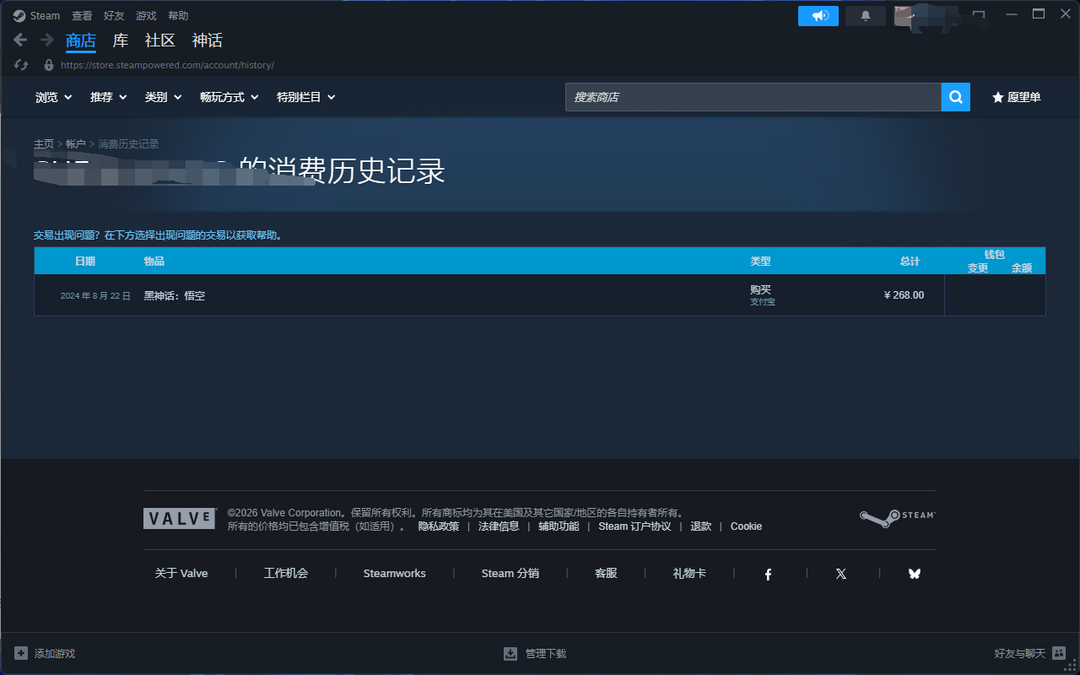The width and height of the screenshot is (1080, 675).
Task: Click the magnifier search button
Action: [x=955, y=97]
